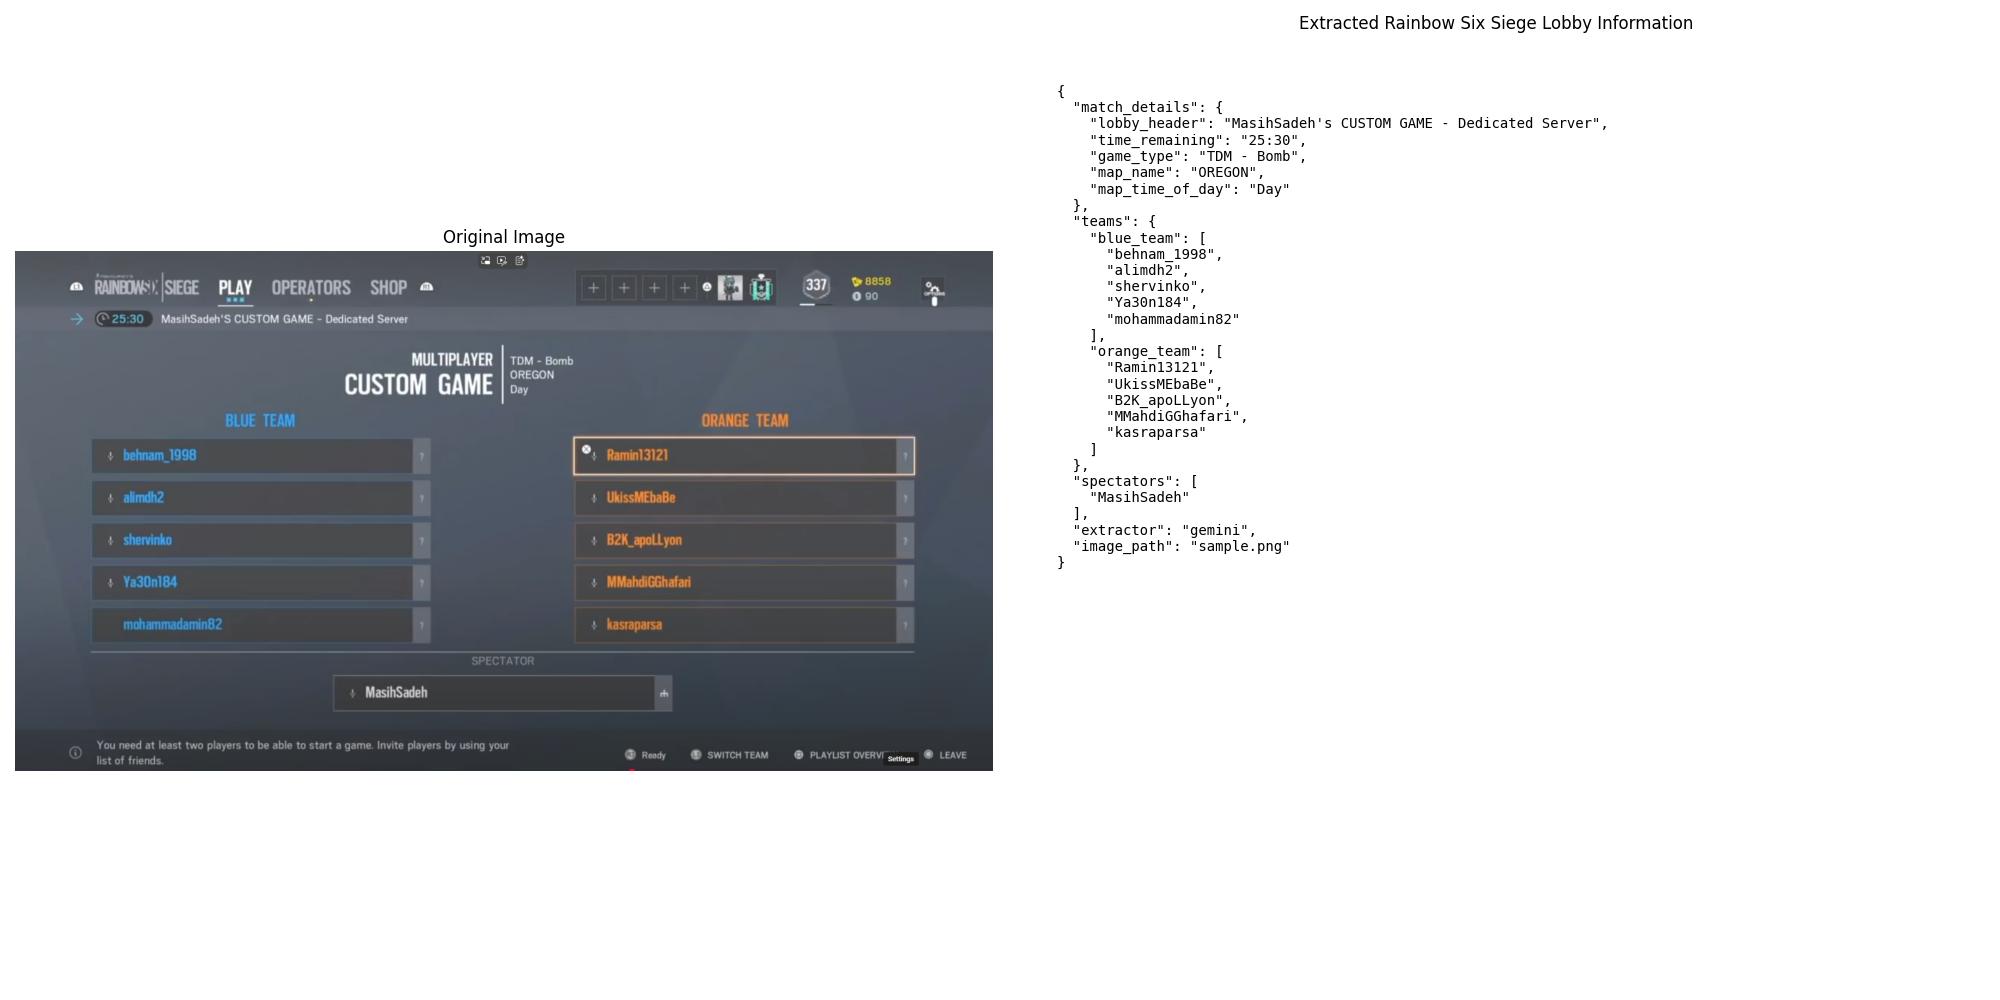Viewport: 2000px width, 1000px height.
Task: Click the 25:30 countdown timer pill
Action: coord(123,319)
